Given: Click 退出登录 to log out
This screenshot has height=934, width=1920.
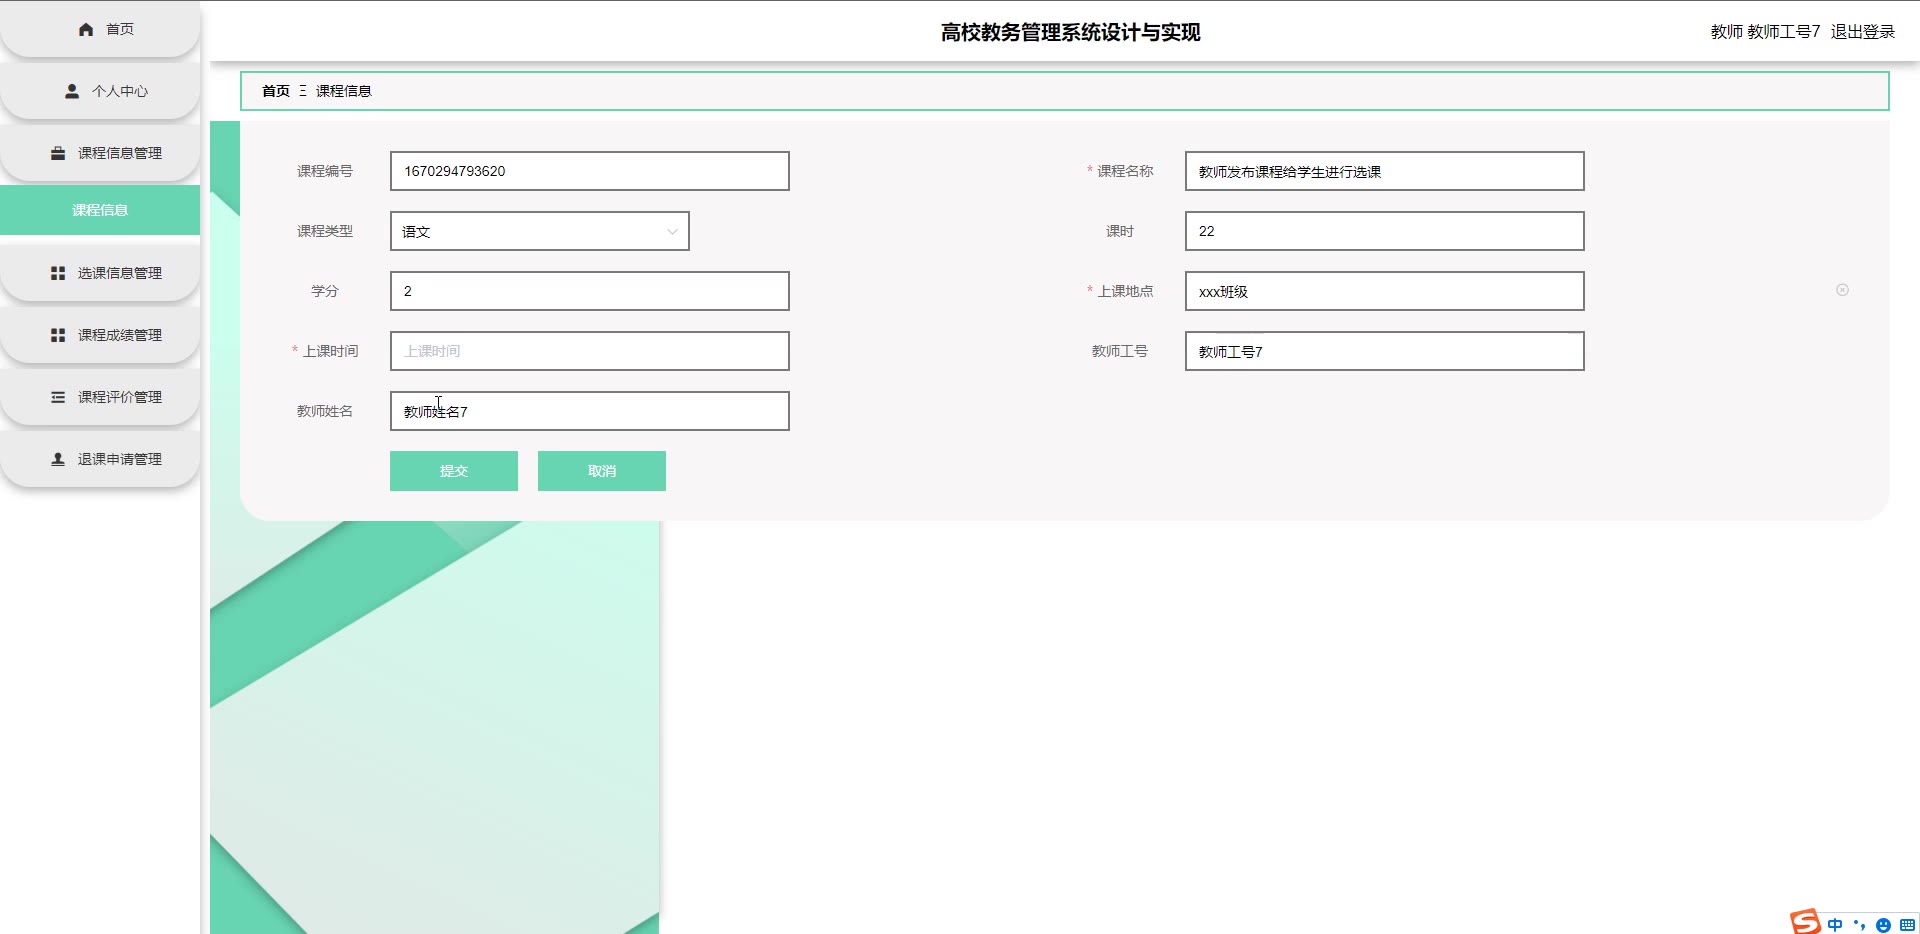Looking at the screenshot, I should (1863, 32).
